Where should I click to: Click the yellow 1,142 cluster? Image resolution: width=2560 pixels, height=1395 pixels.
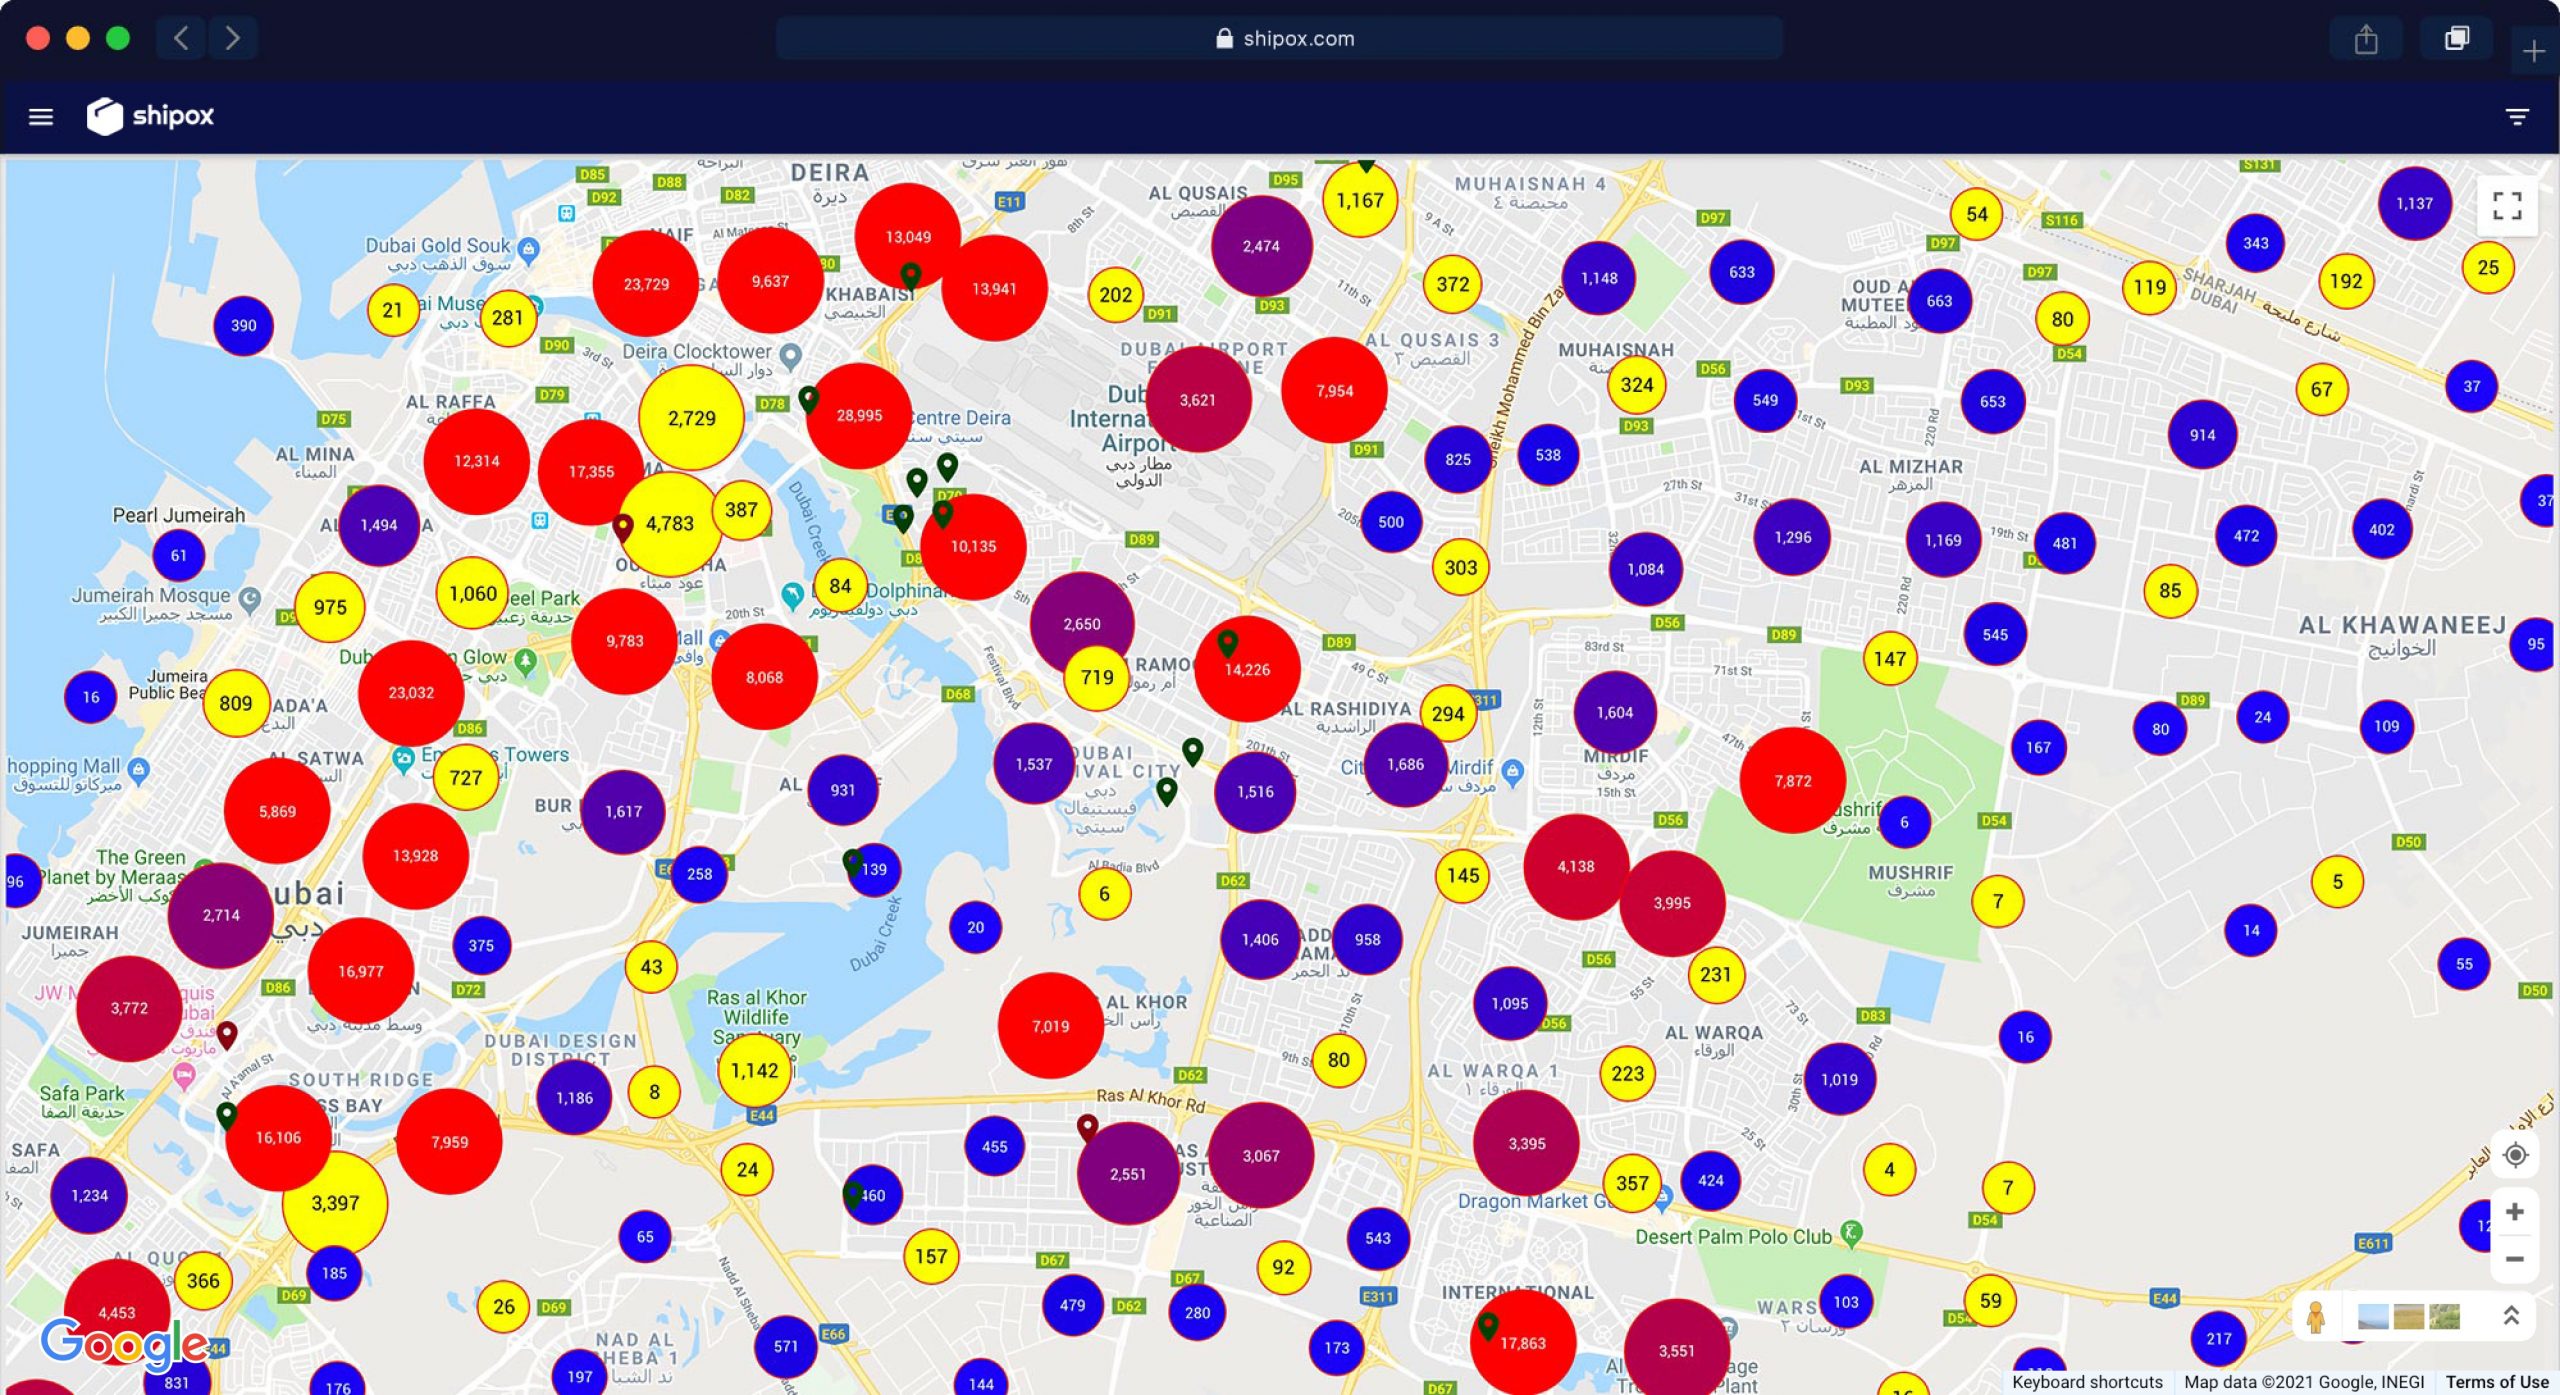pos(755,1071)
